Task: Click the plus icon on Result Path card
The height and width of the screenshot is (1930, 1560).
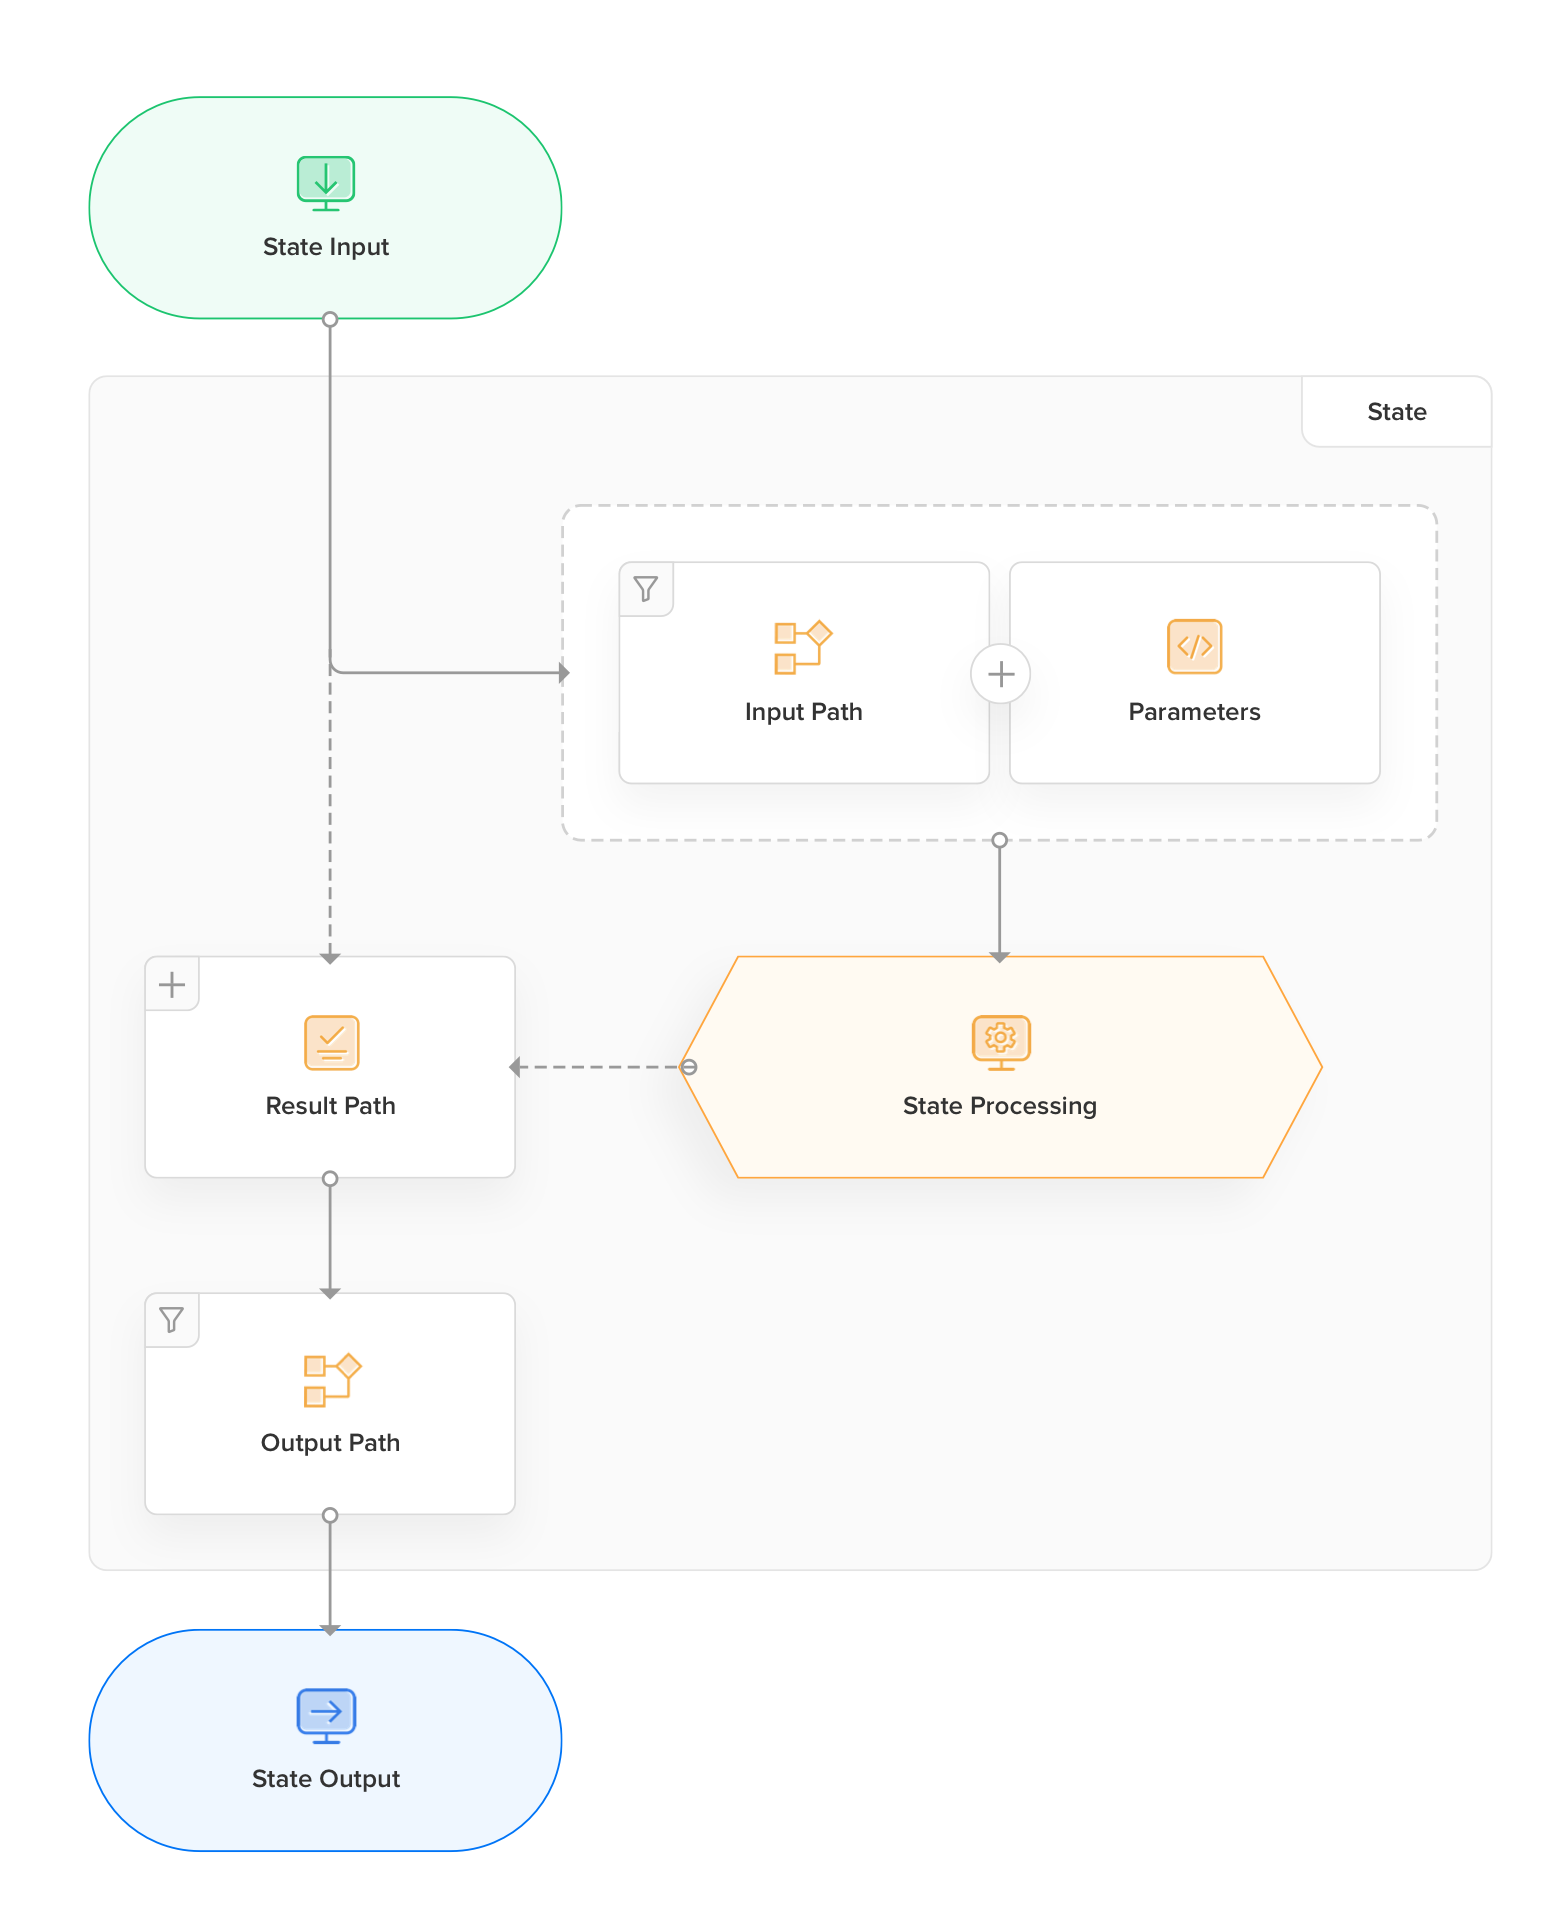Action: coord(172,984)
